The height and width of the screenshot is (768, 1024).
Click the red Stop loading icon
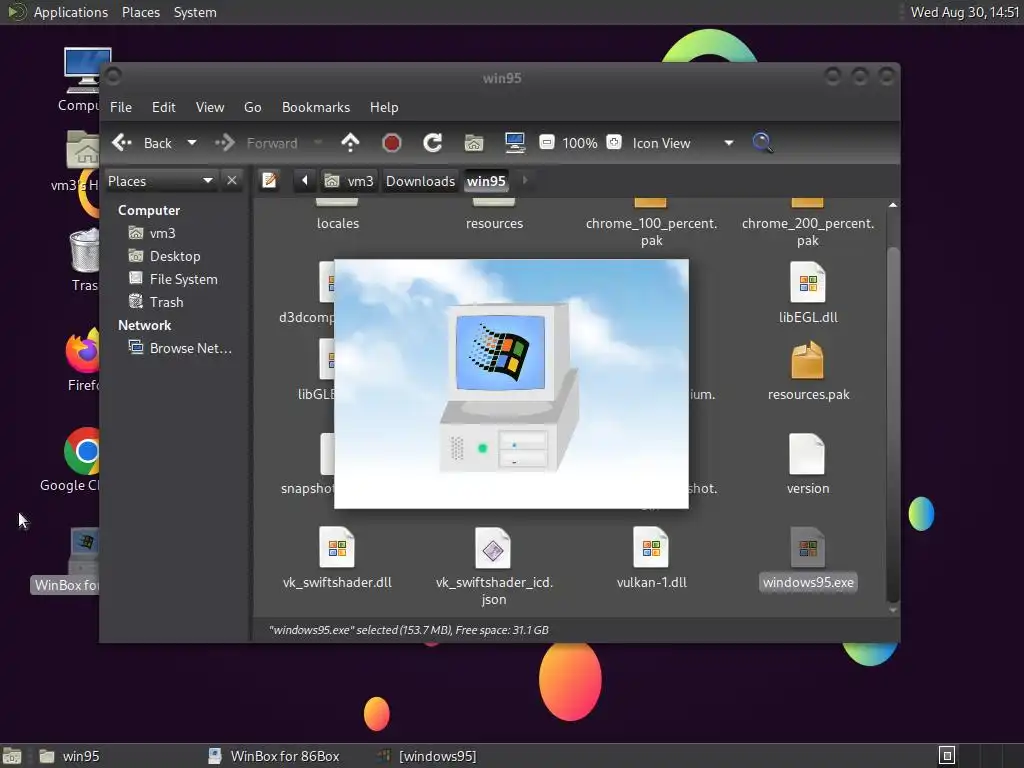pyautogui.click(x=391, y=142)
